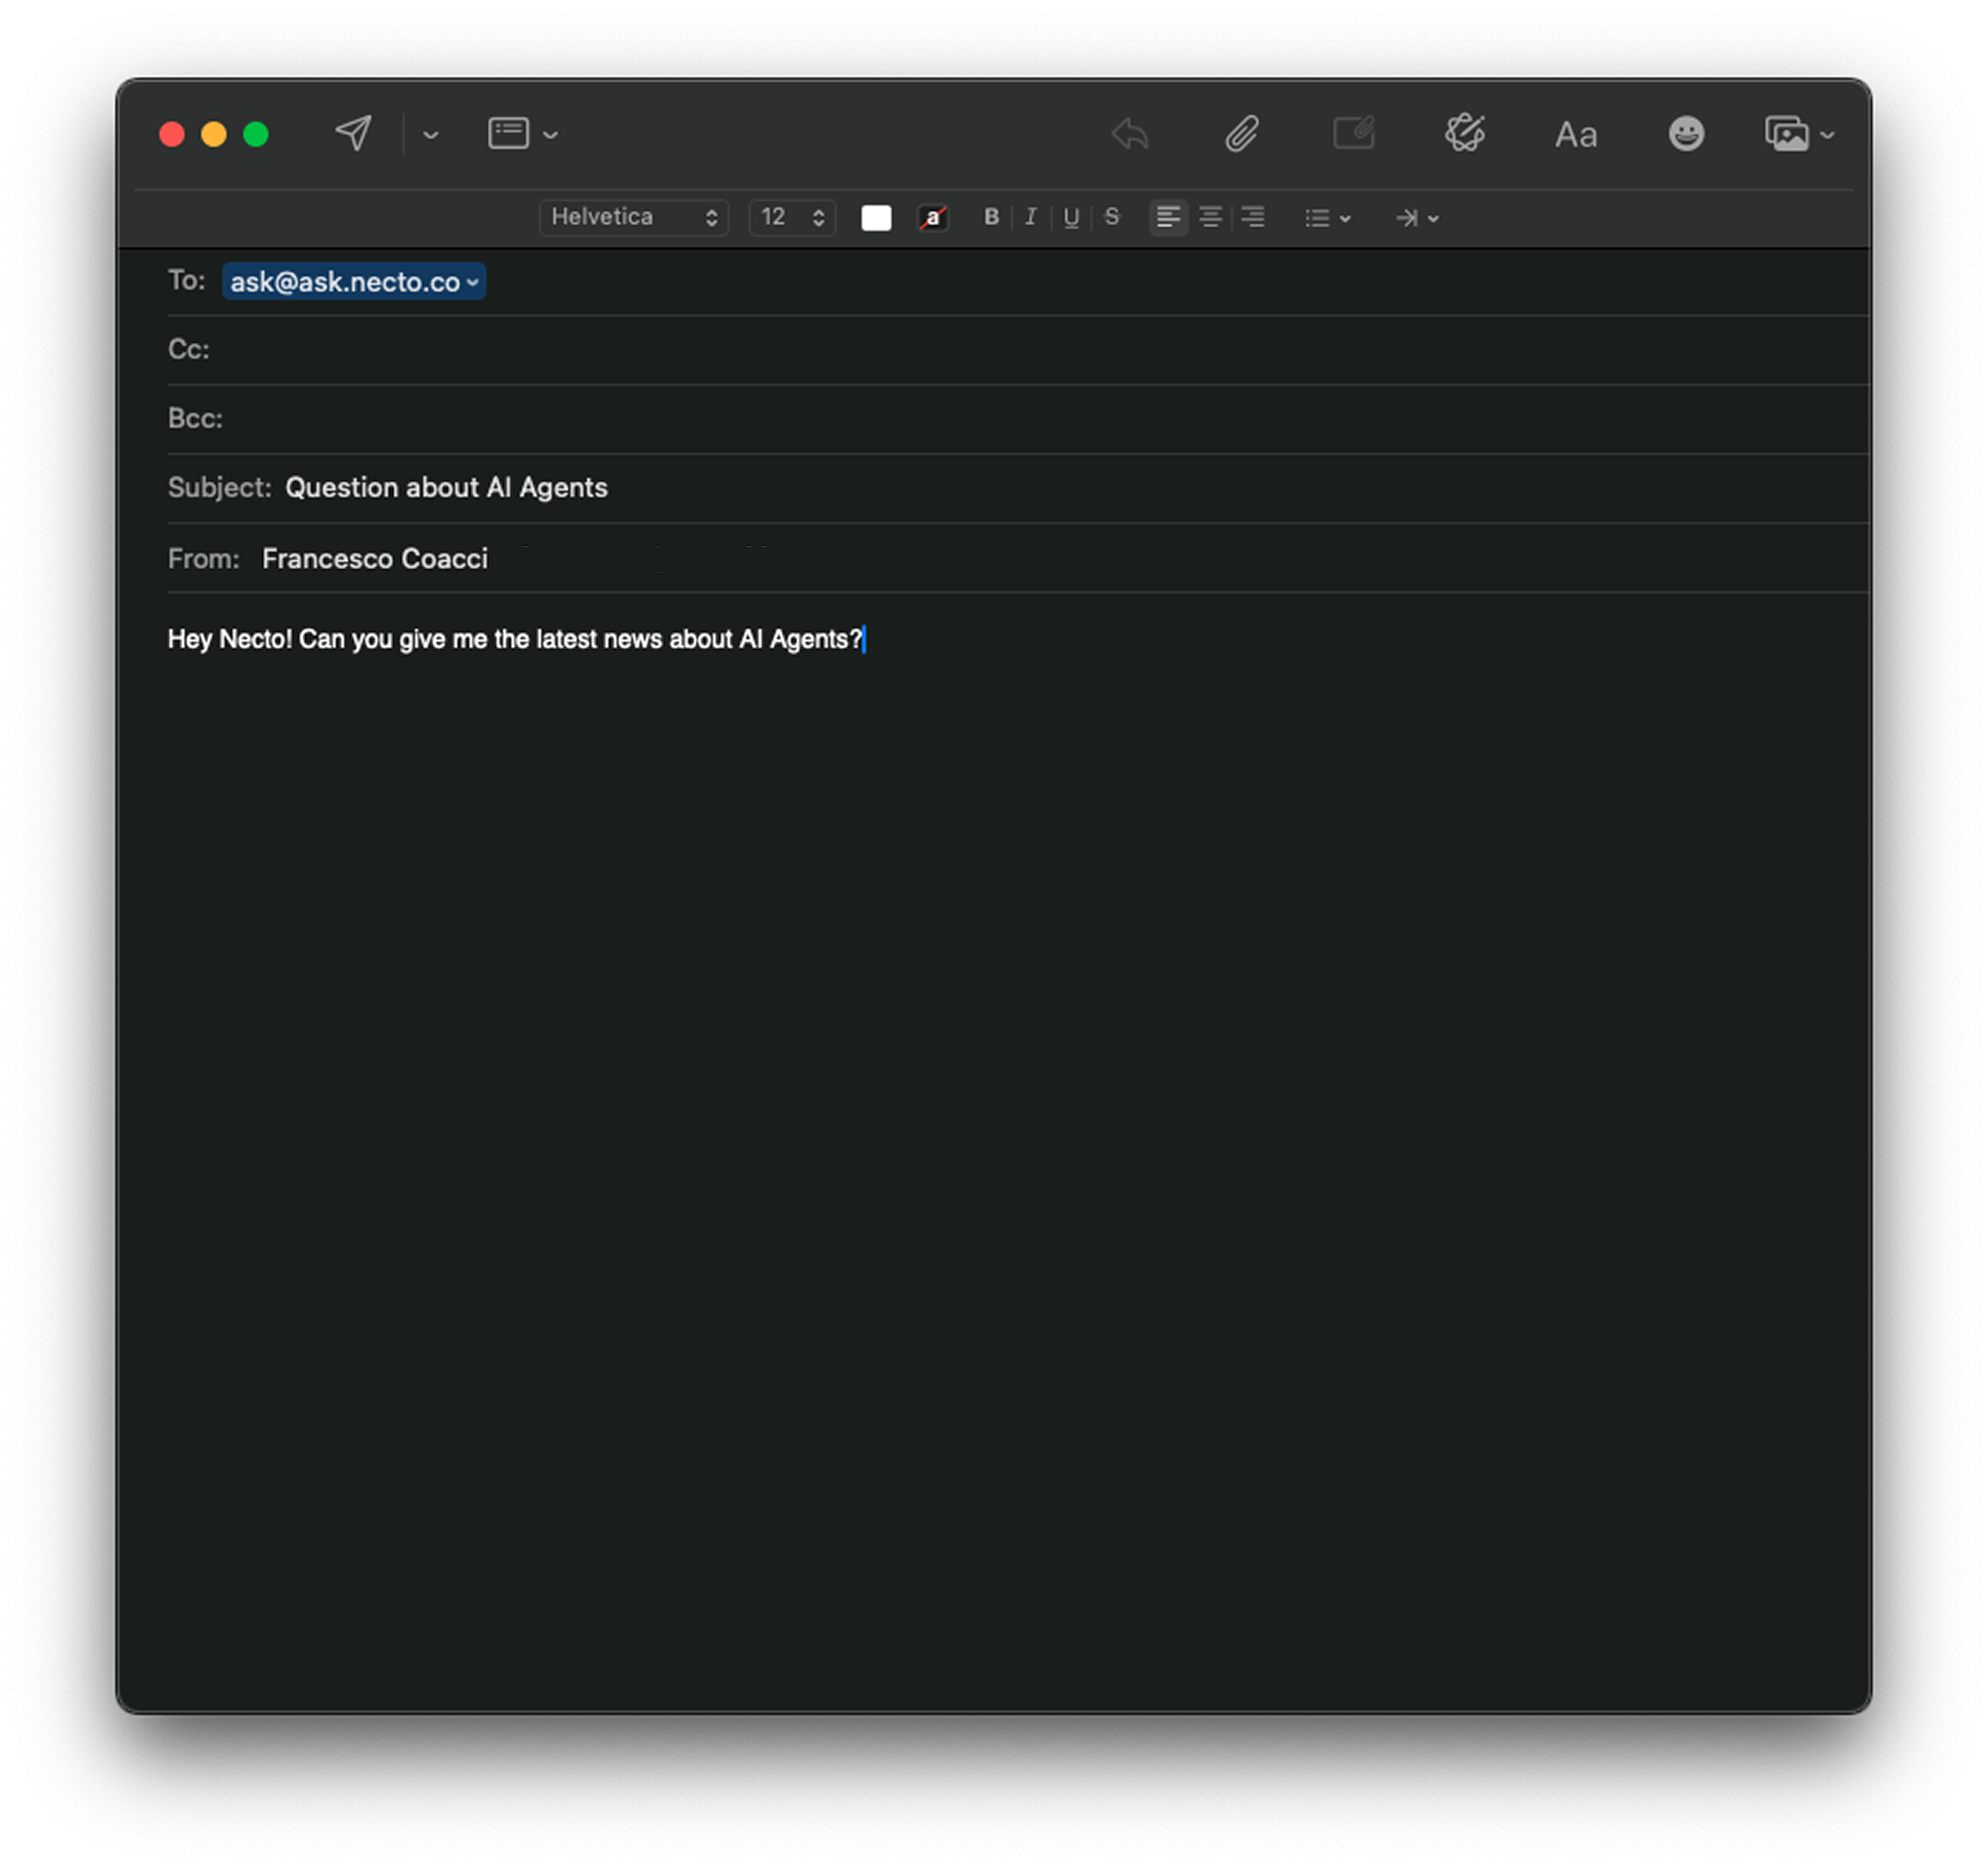The image size is (1988, 1868).
Task: Send the message with the paper plane icon
Action: (353, 133)
